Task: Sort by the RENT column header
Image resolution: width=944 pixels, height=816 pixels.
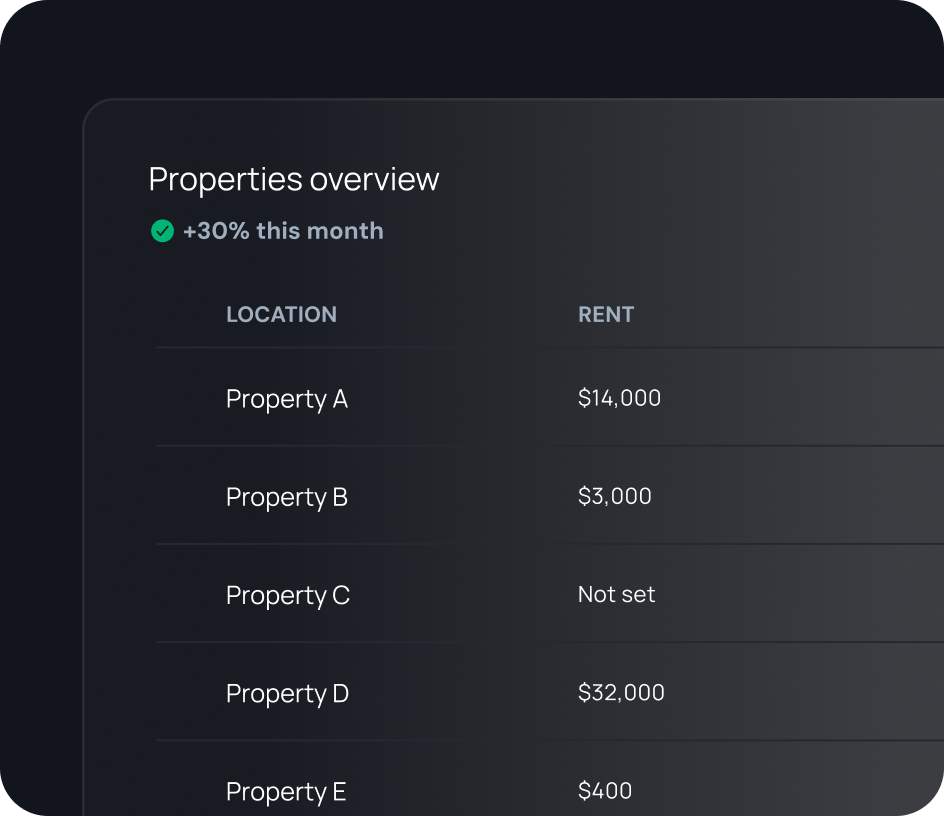Action: [x=605, y=314]
